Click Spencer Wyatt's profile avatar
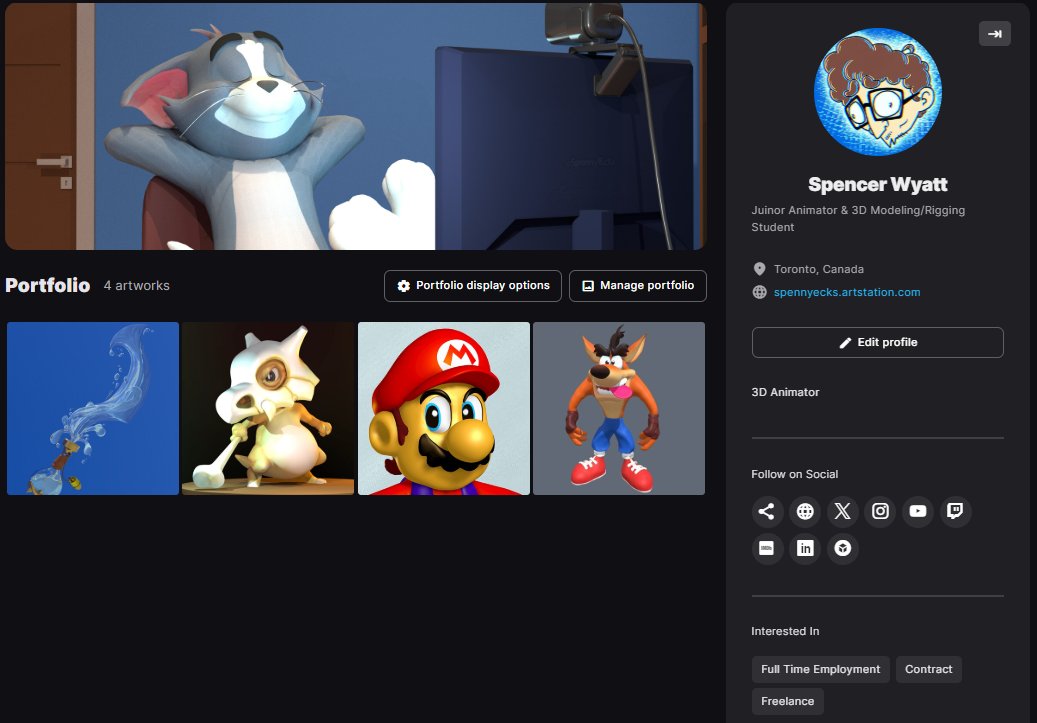The image size is (1037, 723). [878, 92]
